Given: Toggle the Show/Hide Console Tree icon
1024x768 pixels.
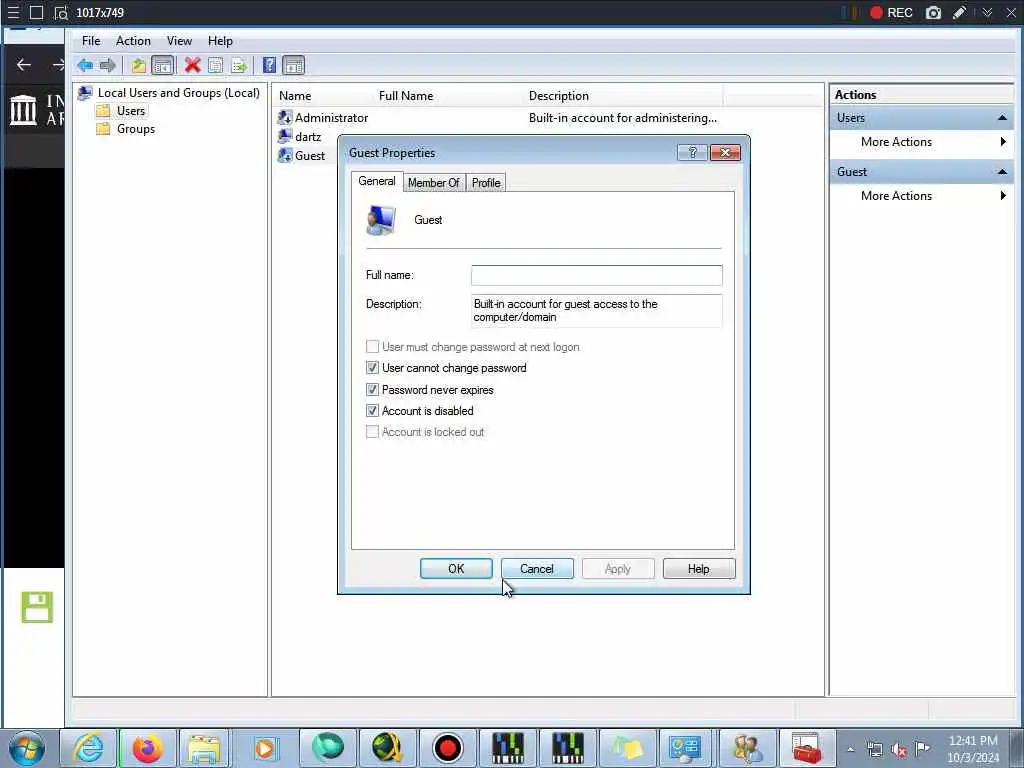Looking at the screenshot, I should tap(163, 65).
